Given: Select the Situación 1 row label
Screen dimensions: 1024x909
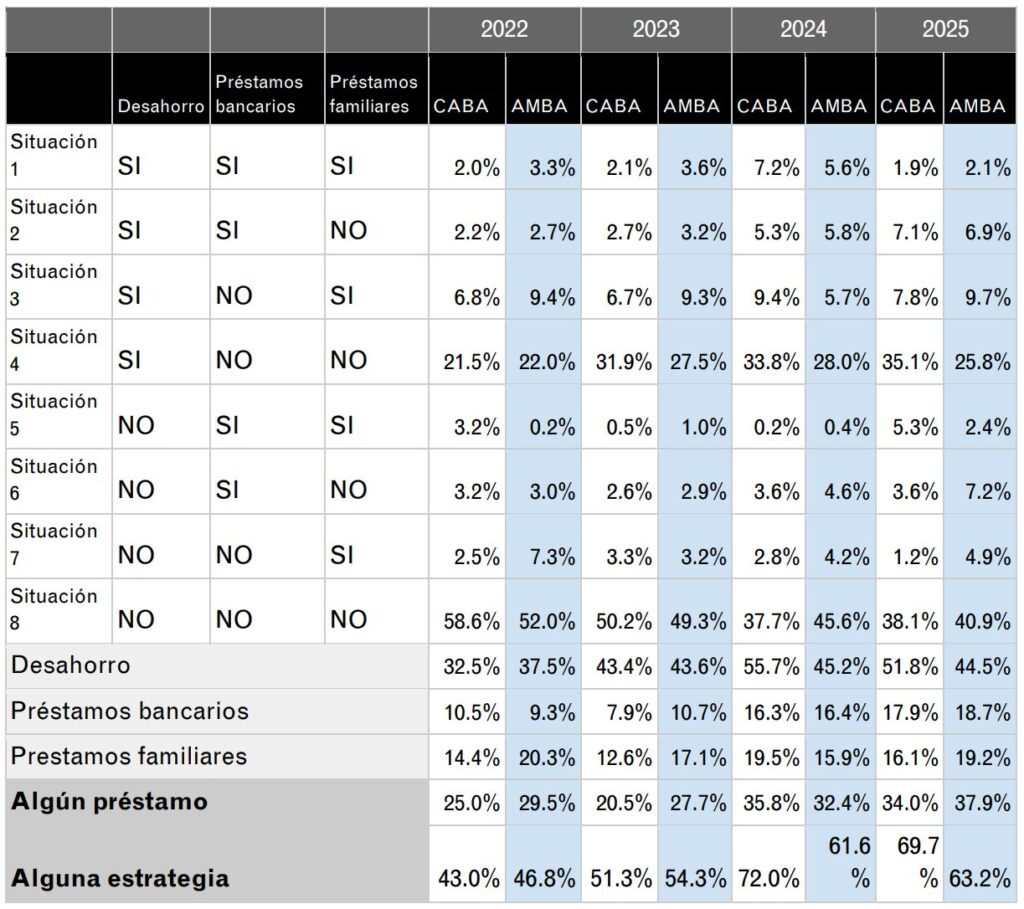Looking at the screenshot, I should coord(55,156).
